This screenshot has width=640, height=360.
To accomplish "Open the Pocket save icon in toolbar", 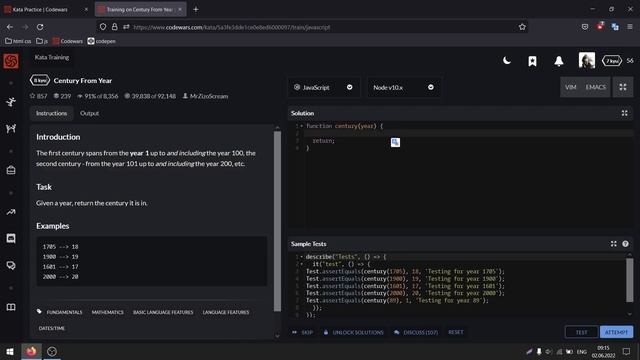I will pyautogui.click(x=585, y=27).
